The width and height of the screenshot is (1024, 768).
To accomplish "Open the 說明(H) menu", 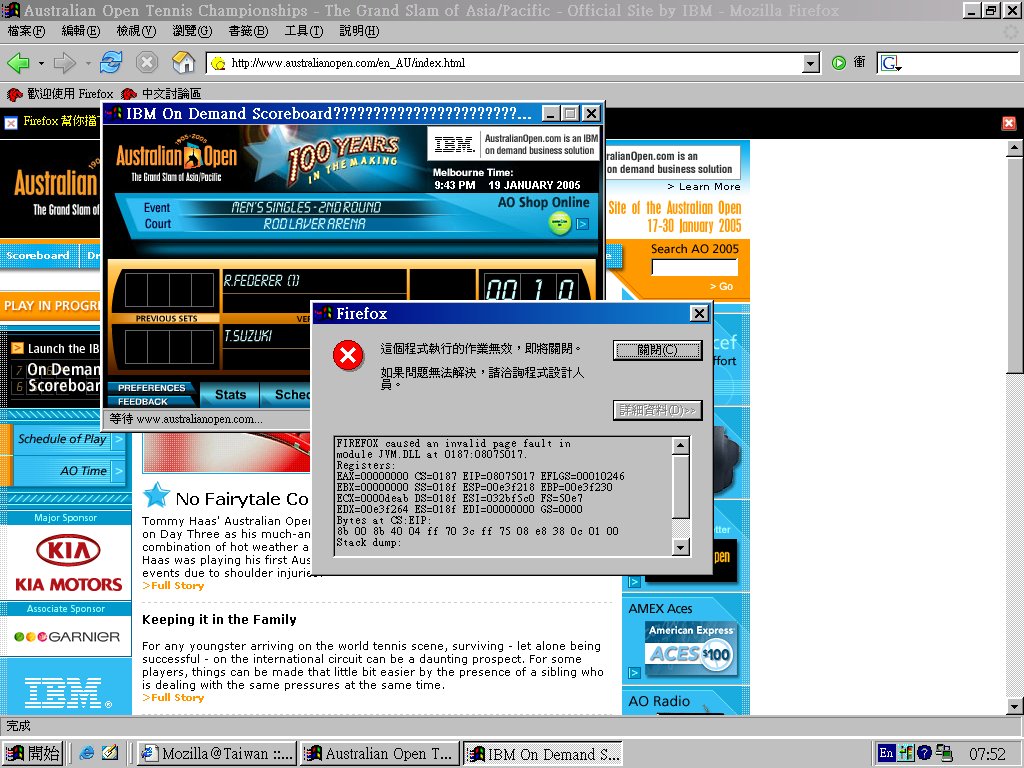I will pos(359,31).
